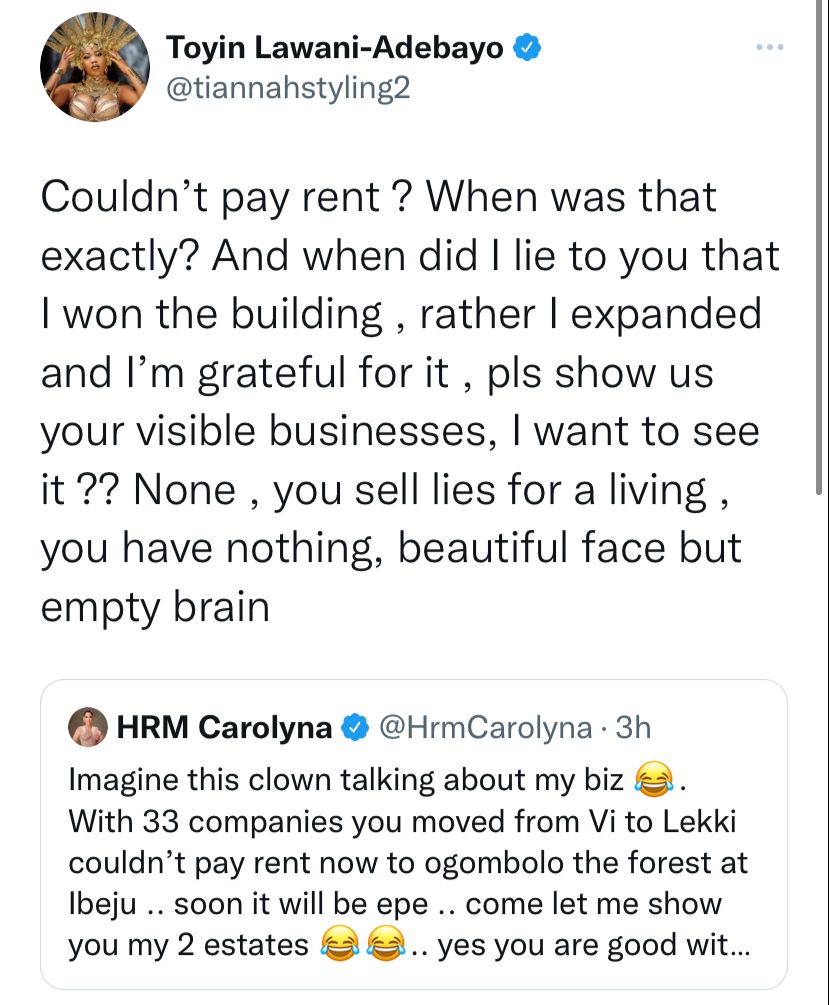Click the HRM Carolyna display name

(x=224, y=727)
